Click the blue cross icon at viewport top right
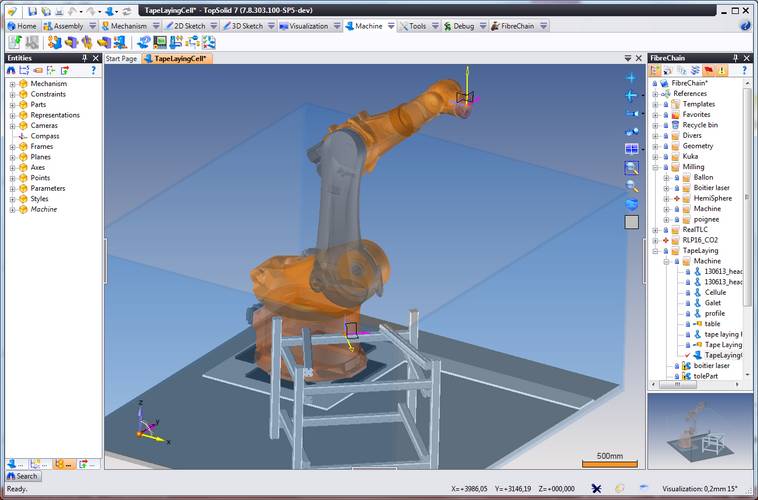 [631, 78]
